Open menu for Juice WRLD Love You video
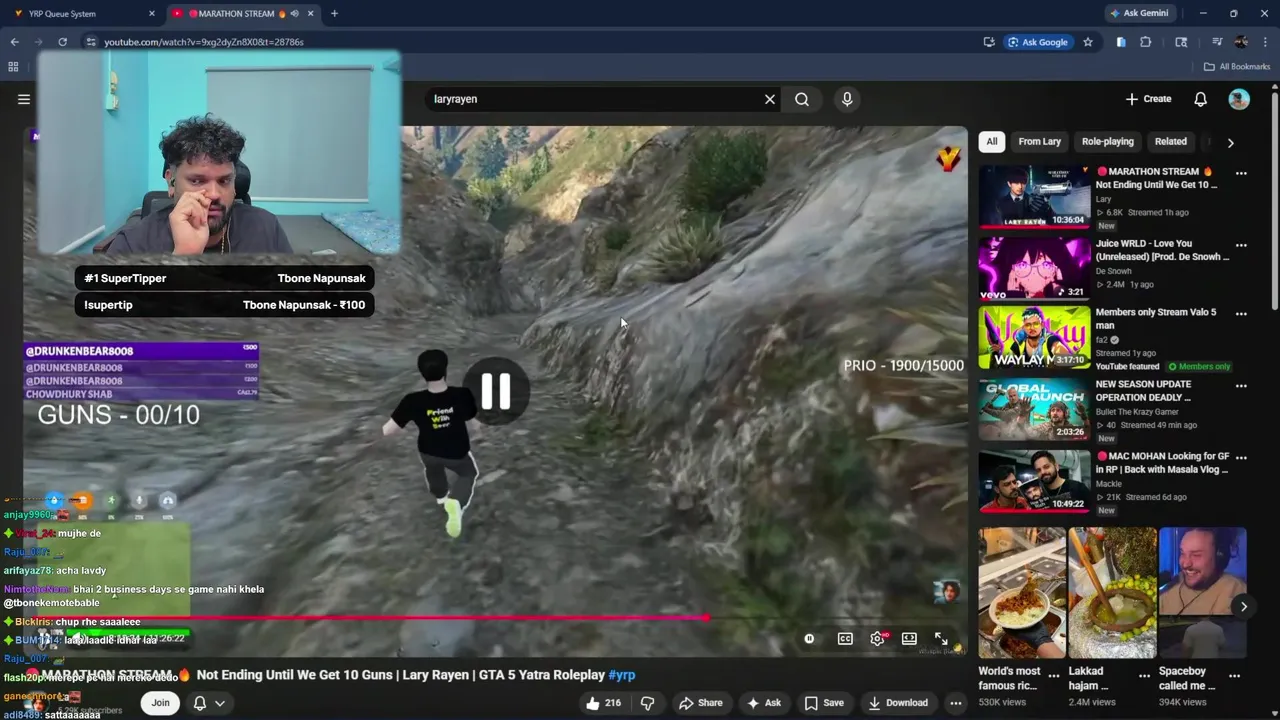This screenshot has height=720, width=1280. [1241, 245]
